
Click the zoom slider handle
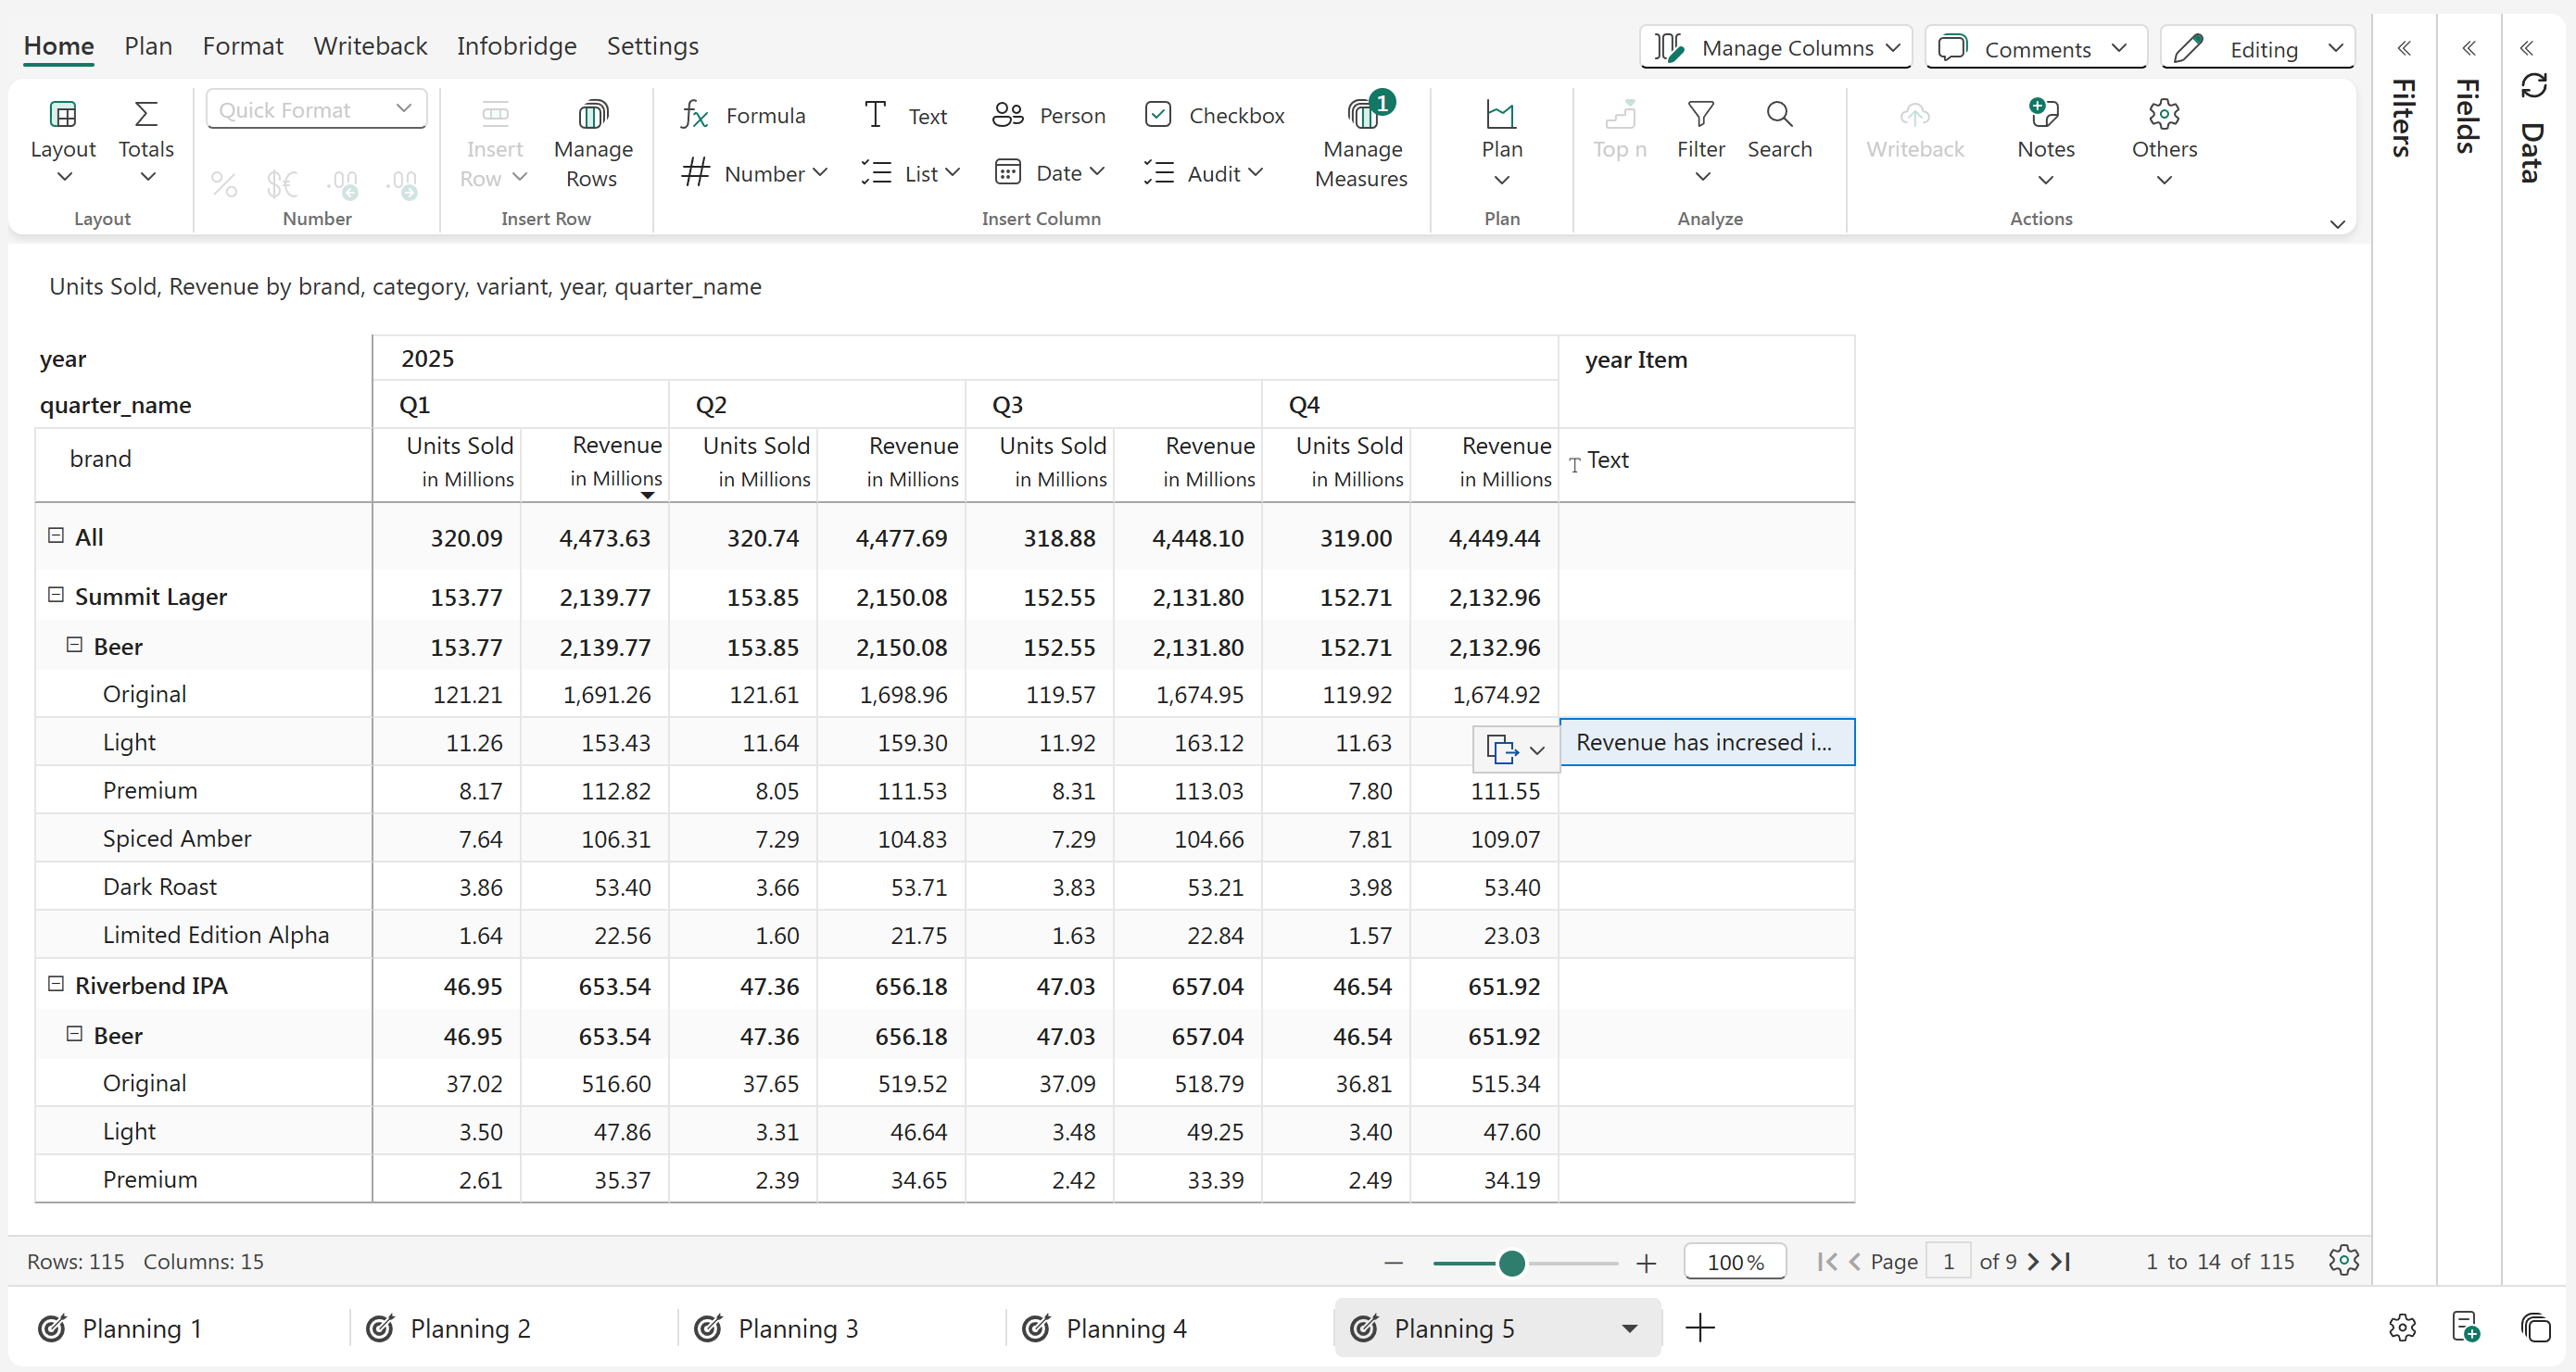[1511, 1263]
